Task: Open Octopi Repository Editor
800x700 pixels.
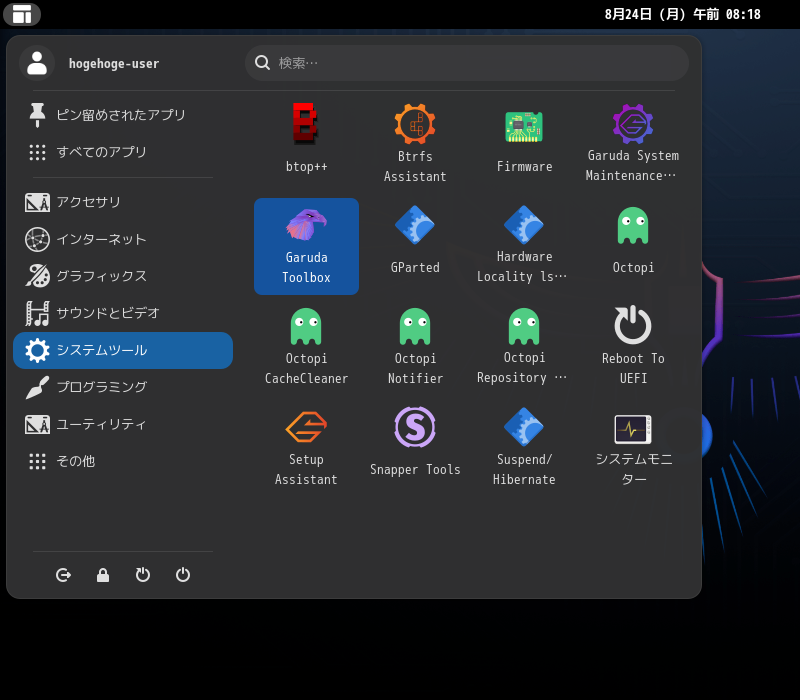Action: (x=524, y=347)
